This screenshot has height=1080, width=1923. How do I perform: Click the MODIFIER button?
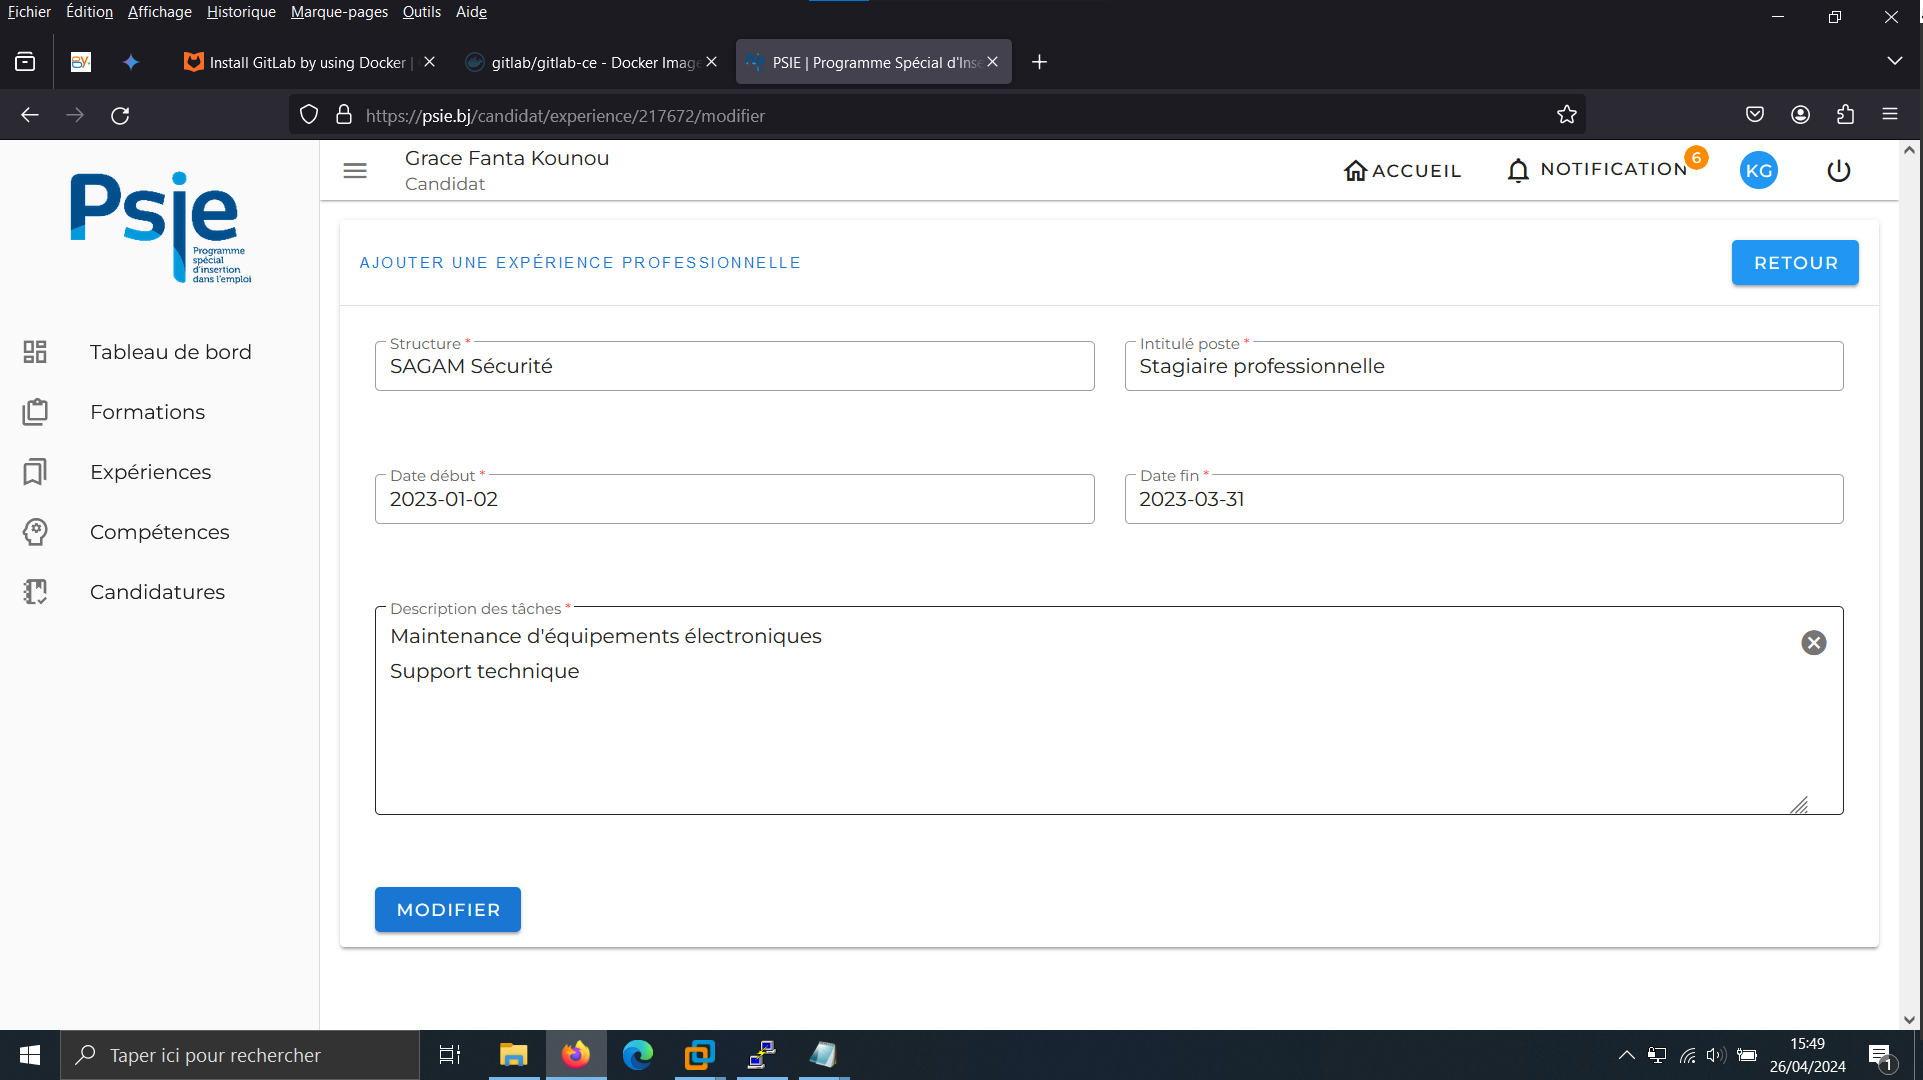point(448,910)
